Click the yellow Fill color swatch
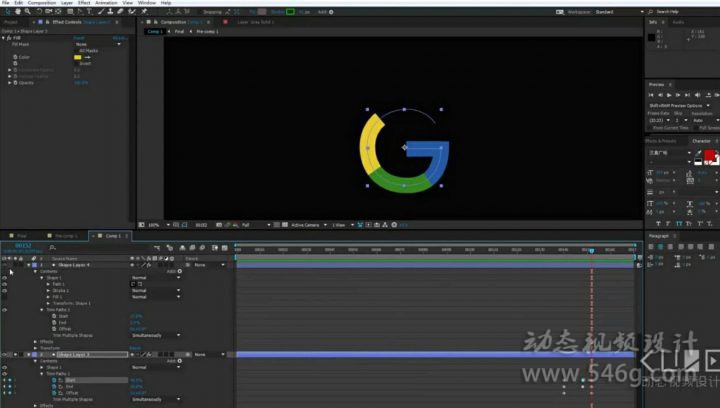 77,57
